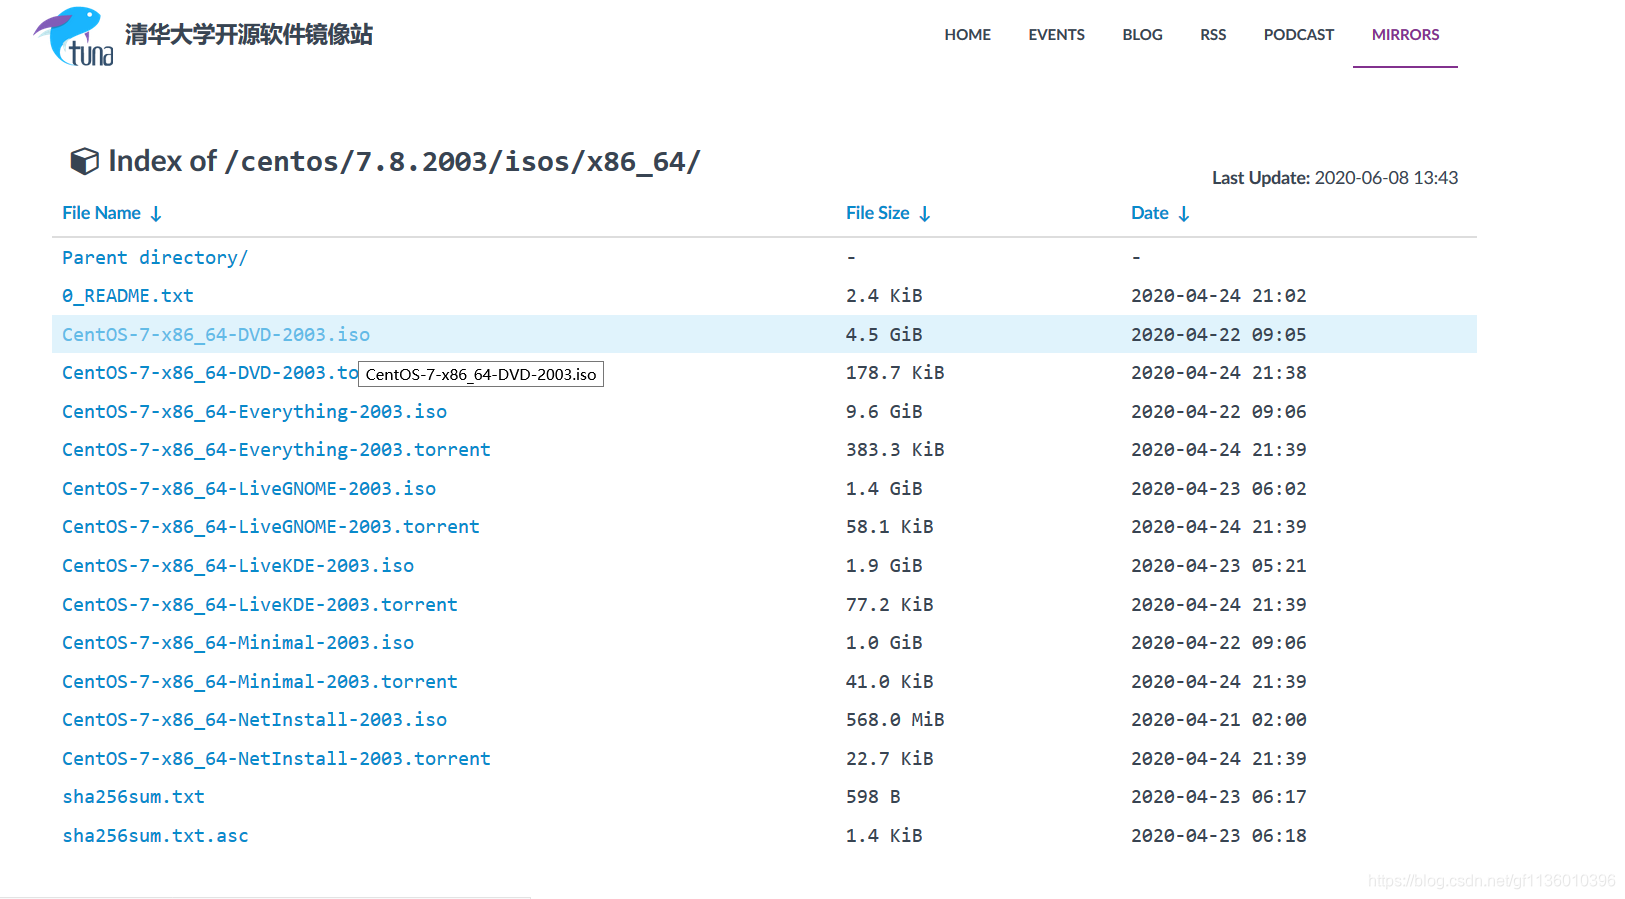
Task: Download CentOS-7-x86_64-Everything-2003.iso
Action: (x=254, y=411)
